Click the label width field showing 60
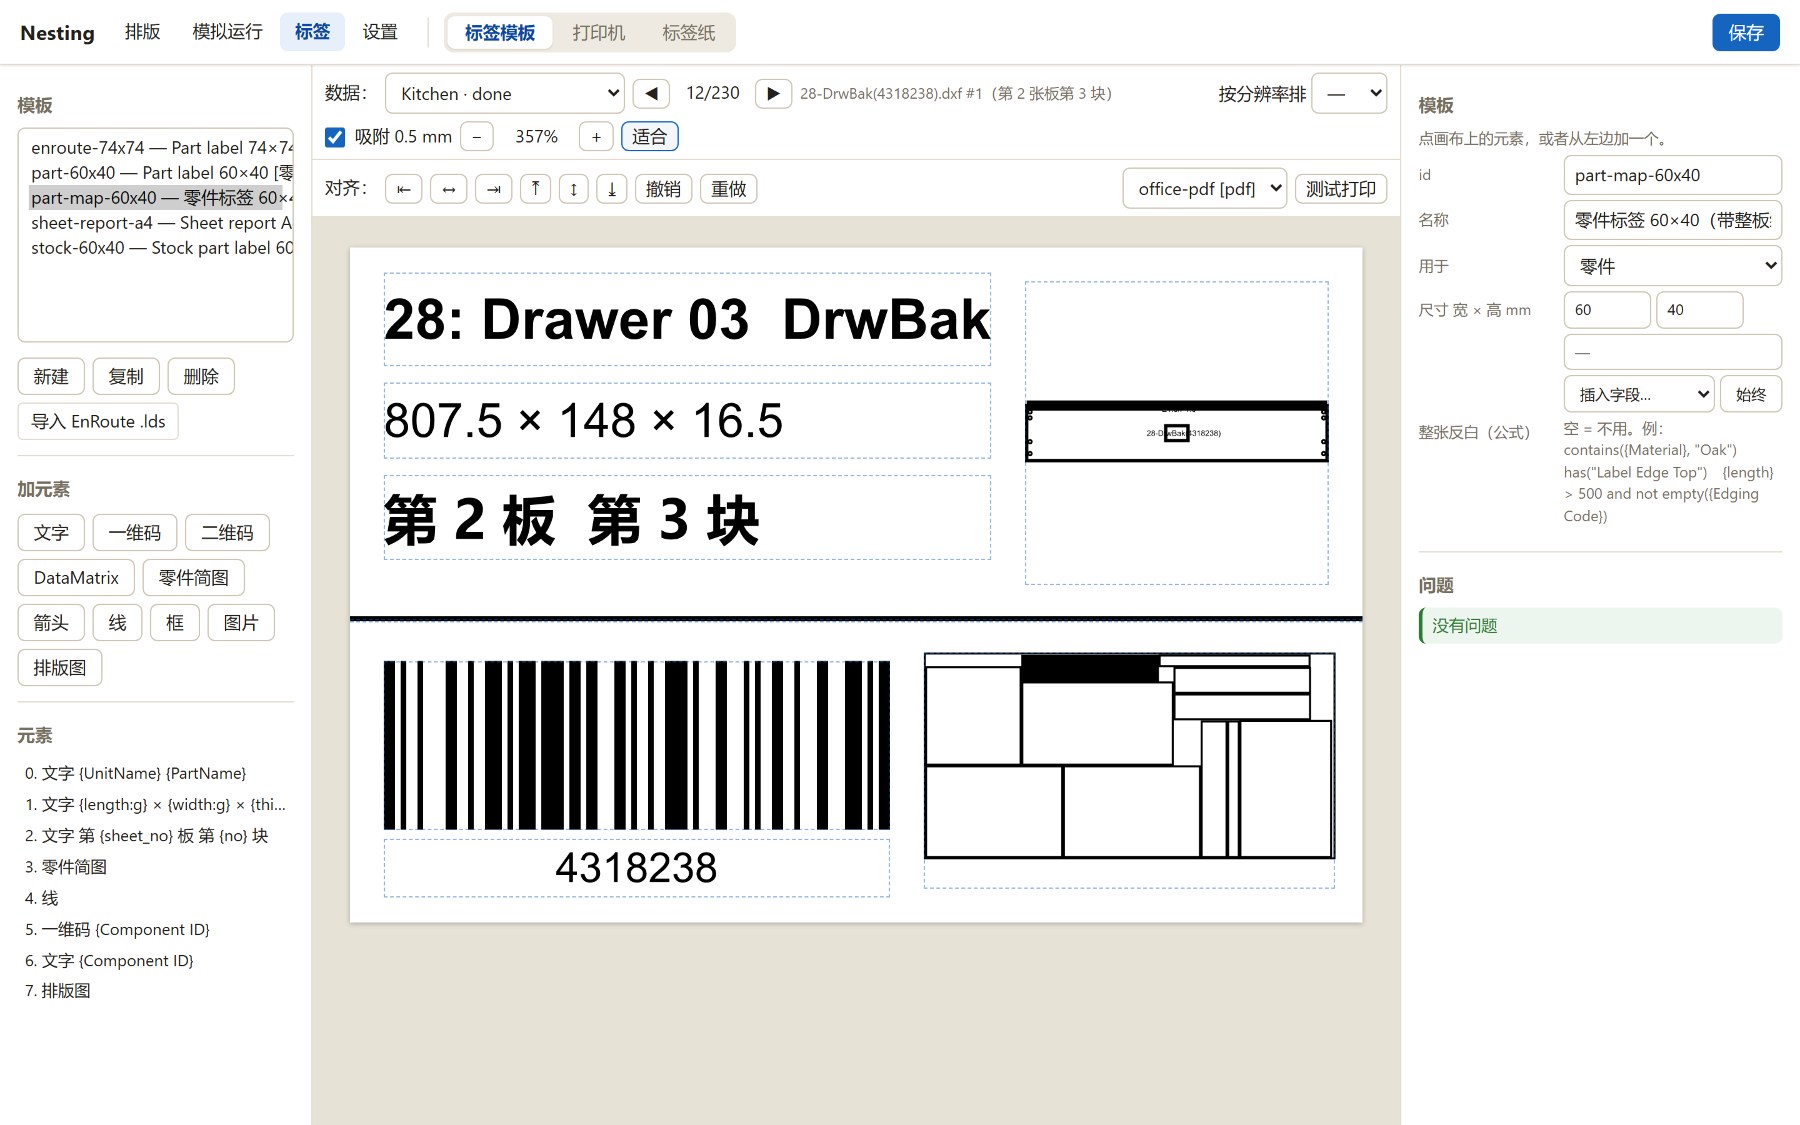 (1607, 310)
